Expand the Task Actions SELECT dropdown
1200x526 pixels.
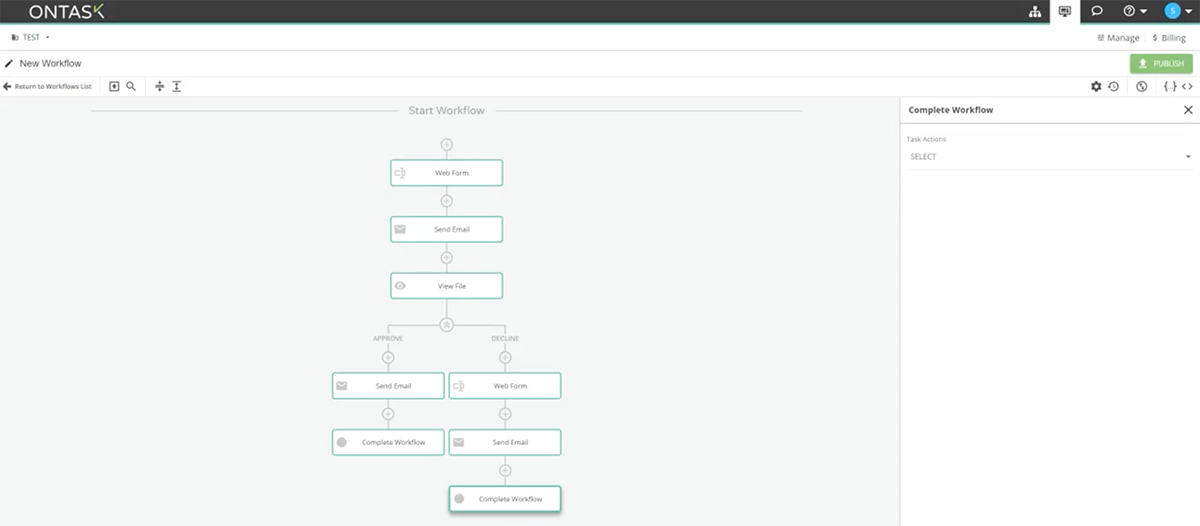point(1050,157)
